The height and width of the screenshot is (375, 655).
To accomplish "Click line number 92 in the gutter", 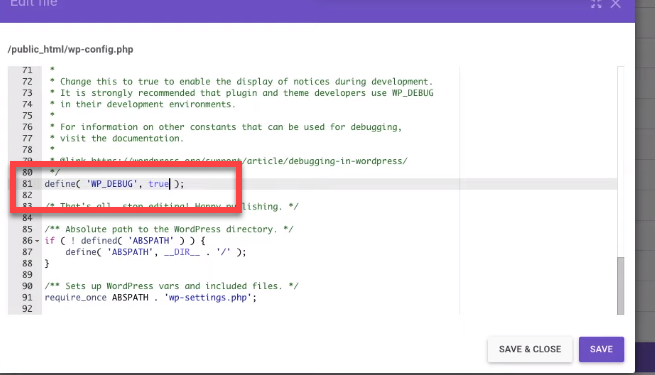I will 27,309.
